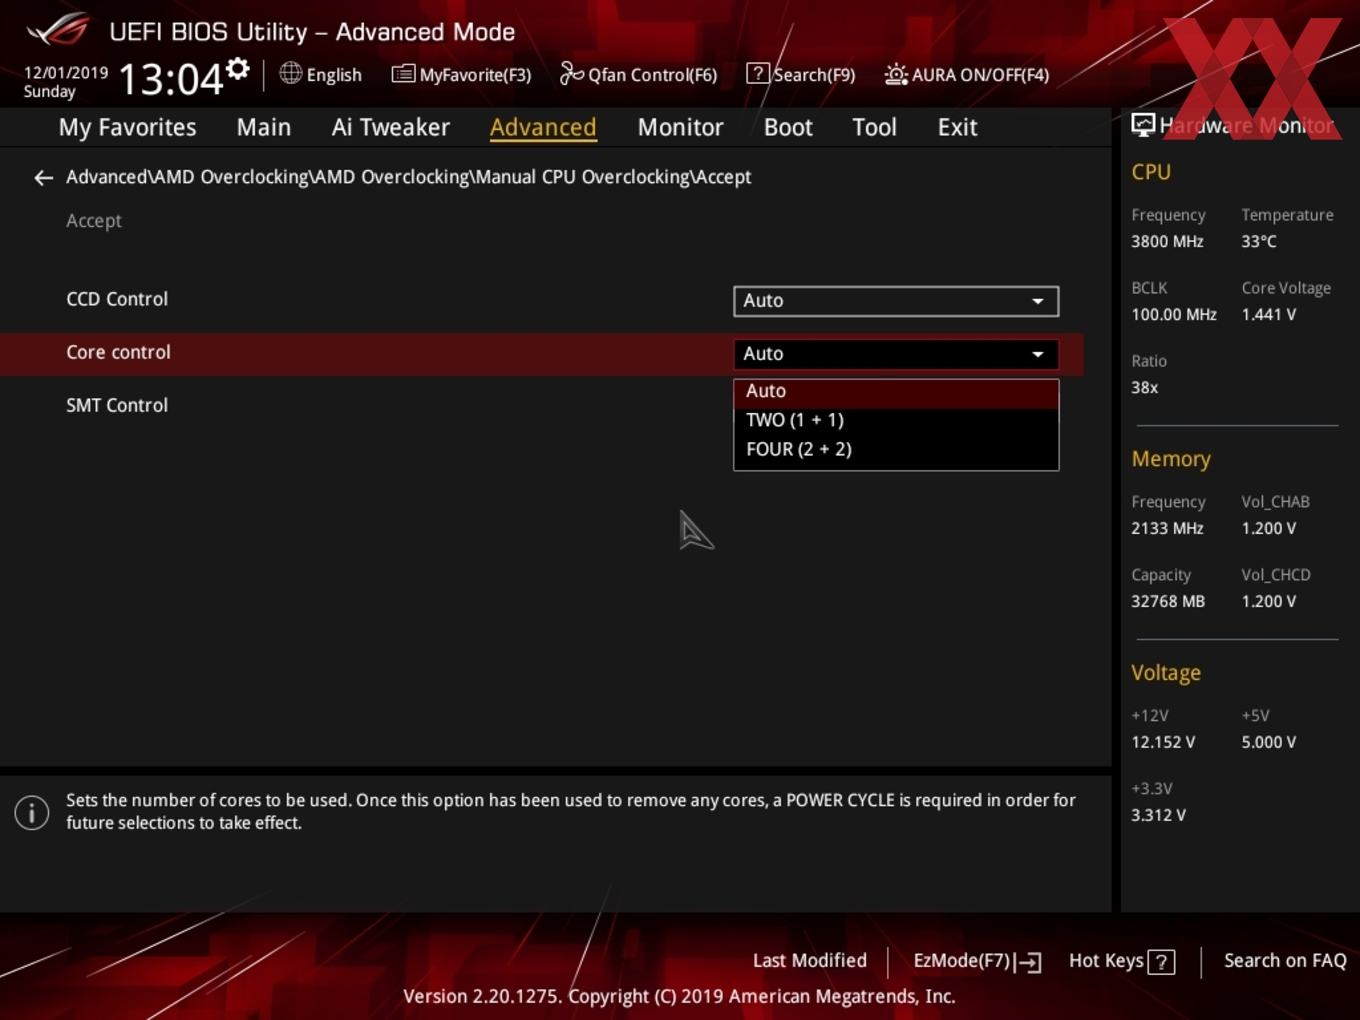The image size is (1360, 1020).
Task: Click the globe language icon
Action: 290,73
